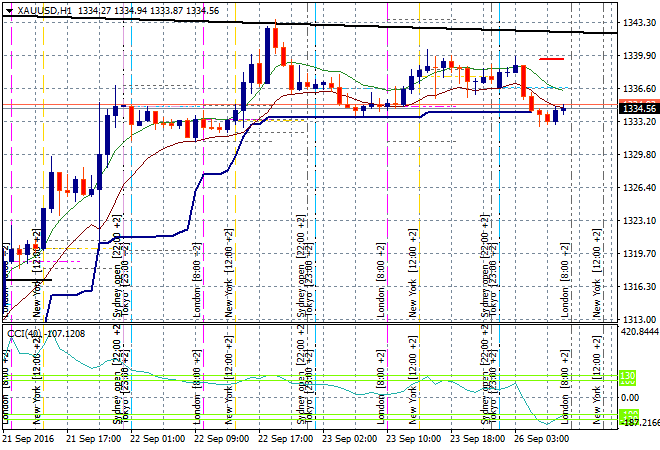The image size is (660, 450).
Task: Click the 1319.70 price axis label
Action: click(x=638, y=254)
